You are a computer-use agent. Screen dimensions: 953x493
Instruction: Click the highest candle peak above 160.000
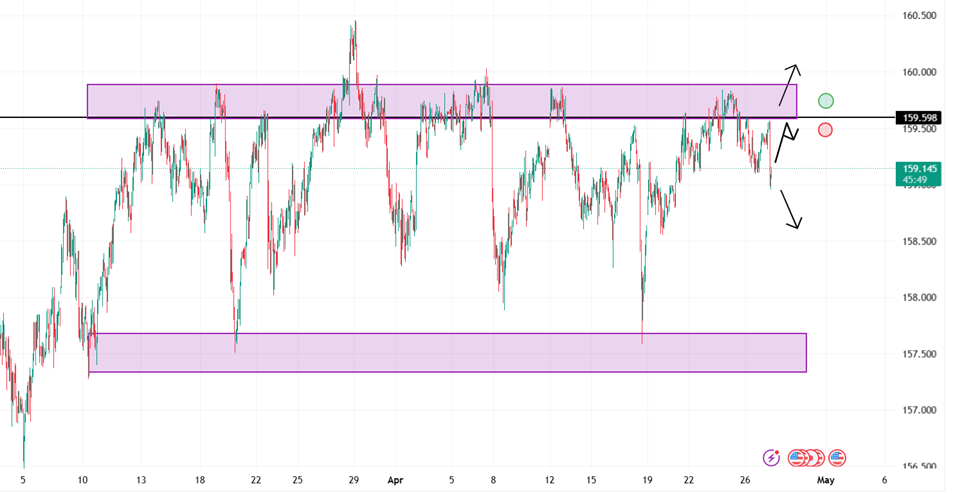click(x=355, y=24)
